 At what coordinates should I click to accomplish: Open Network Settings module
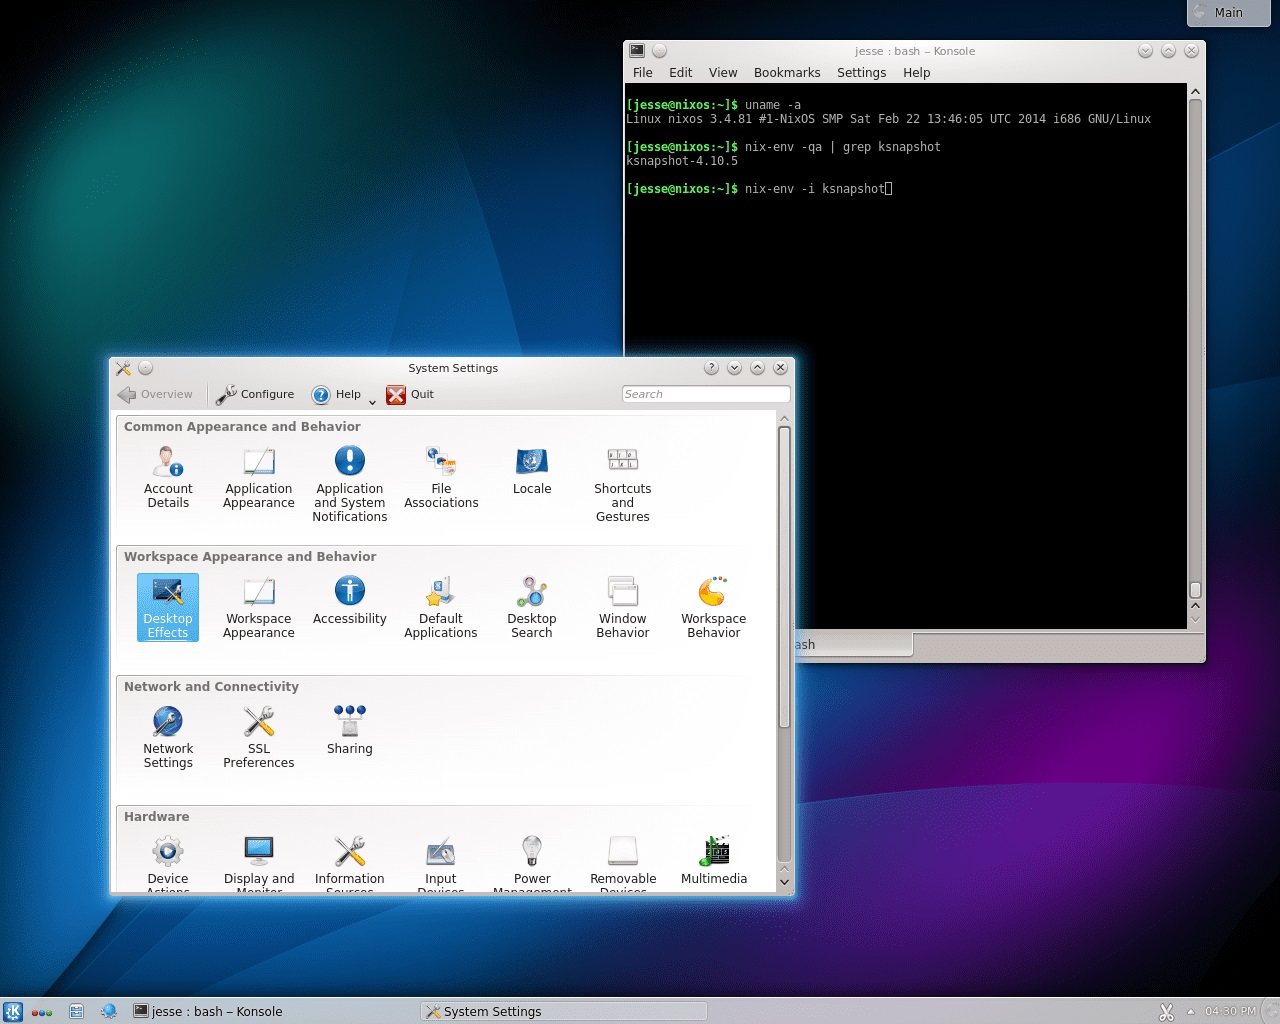[x=168, y=737]
